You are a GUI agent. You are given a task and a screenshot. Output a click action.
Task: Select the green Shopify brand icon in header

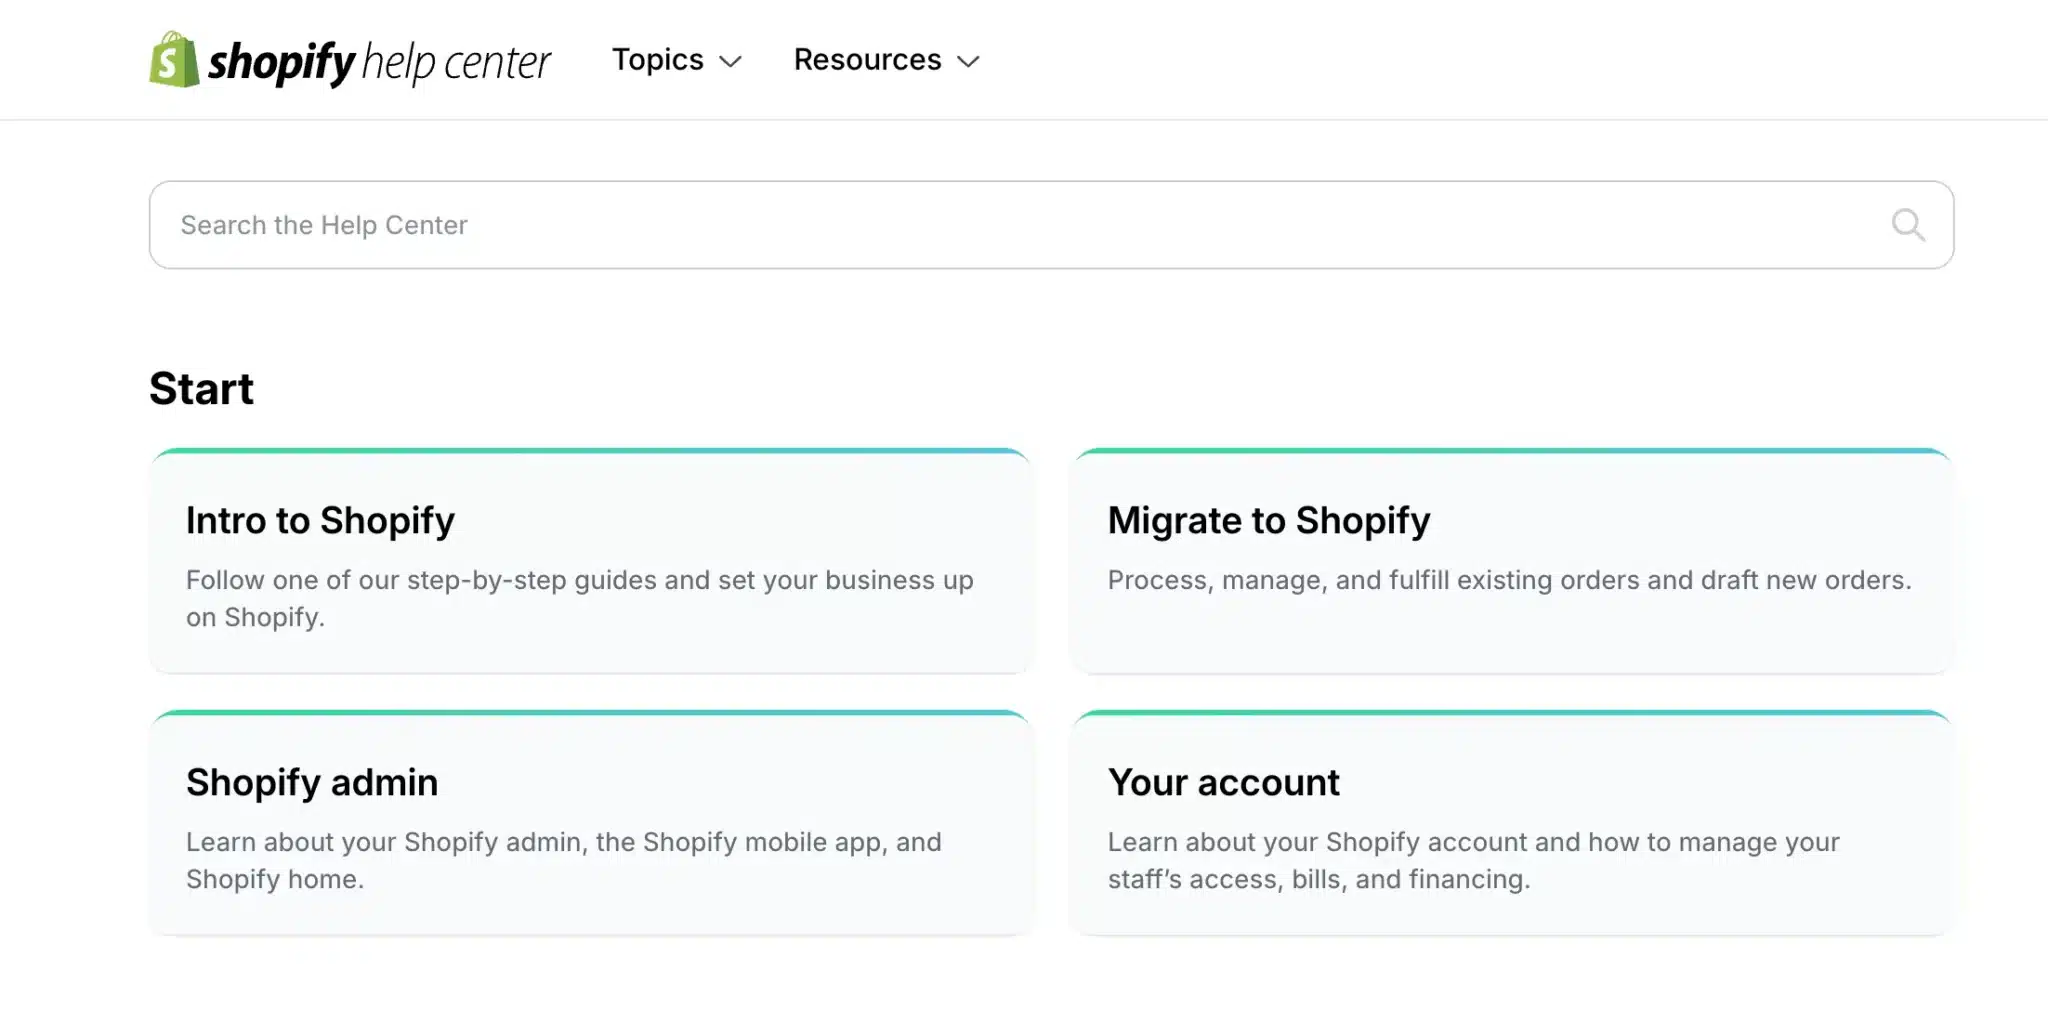point(172,62)
